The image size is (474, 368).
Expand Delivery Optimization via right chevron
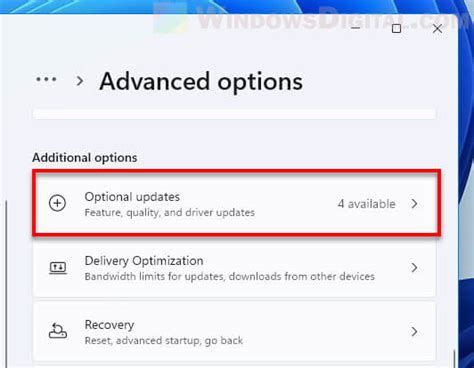(x=414, y=267)
